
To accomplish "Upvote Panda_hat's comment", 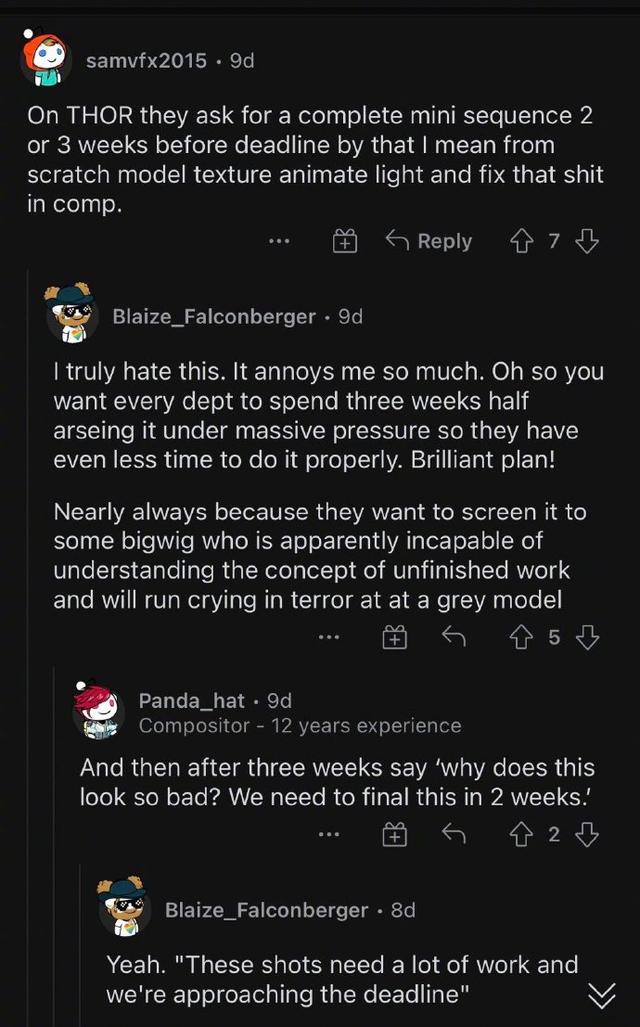I will pos(521,834).
